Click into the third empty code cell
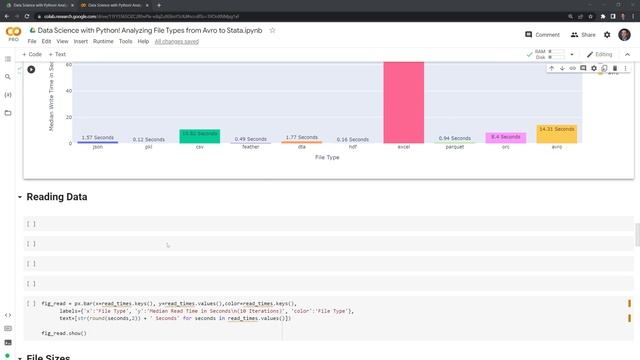 (329, 264)
